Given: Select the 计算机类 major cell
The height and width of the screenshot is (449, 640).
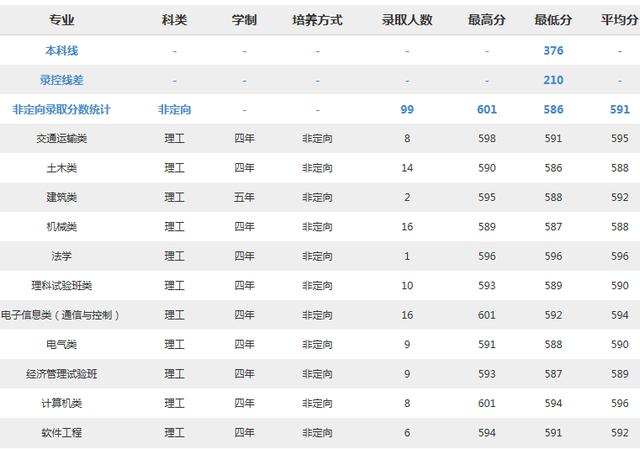Looking at the screenshot, I should pos(62,403).
